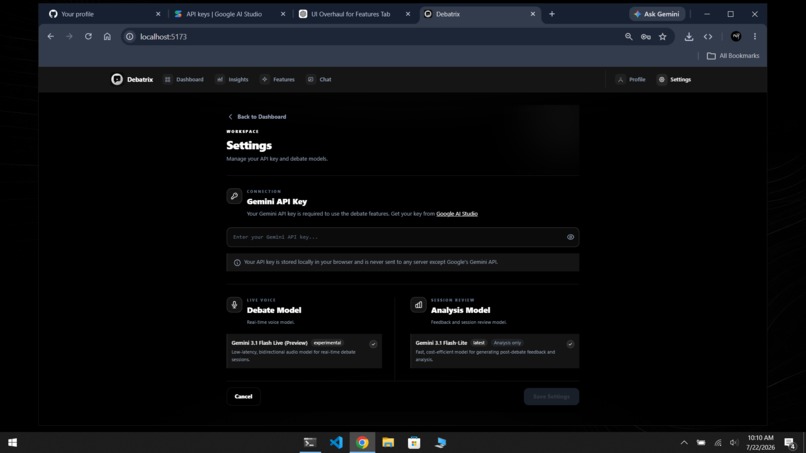Image resolution: width=806 pixels, height=453 pixels.
Task: Click the volume icon in system tray
Action: coord(734,443)
